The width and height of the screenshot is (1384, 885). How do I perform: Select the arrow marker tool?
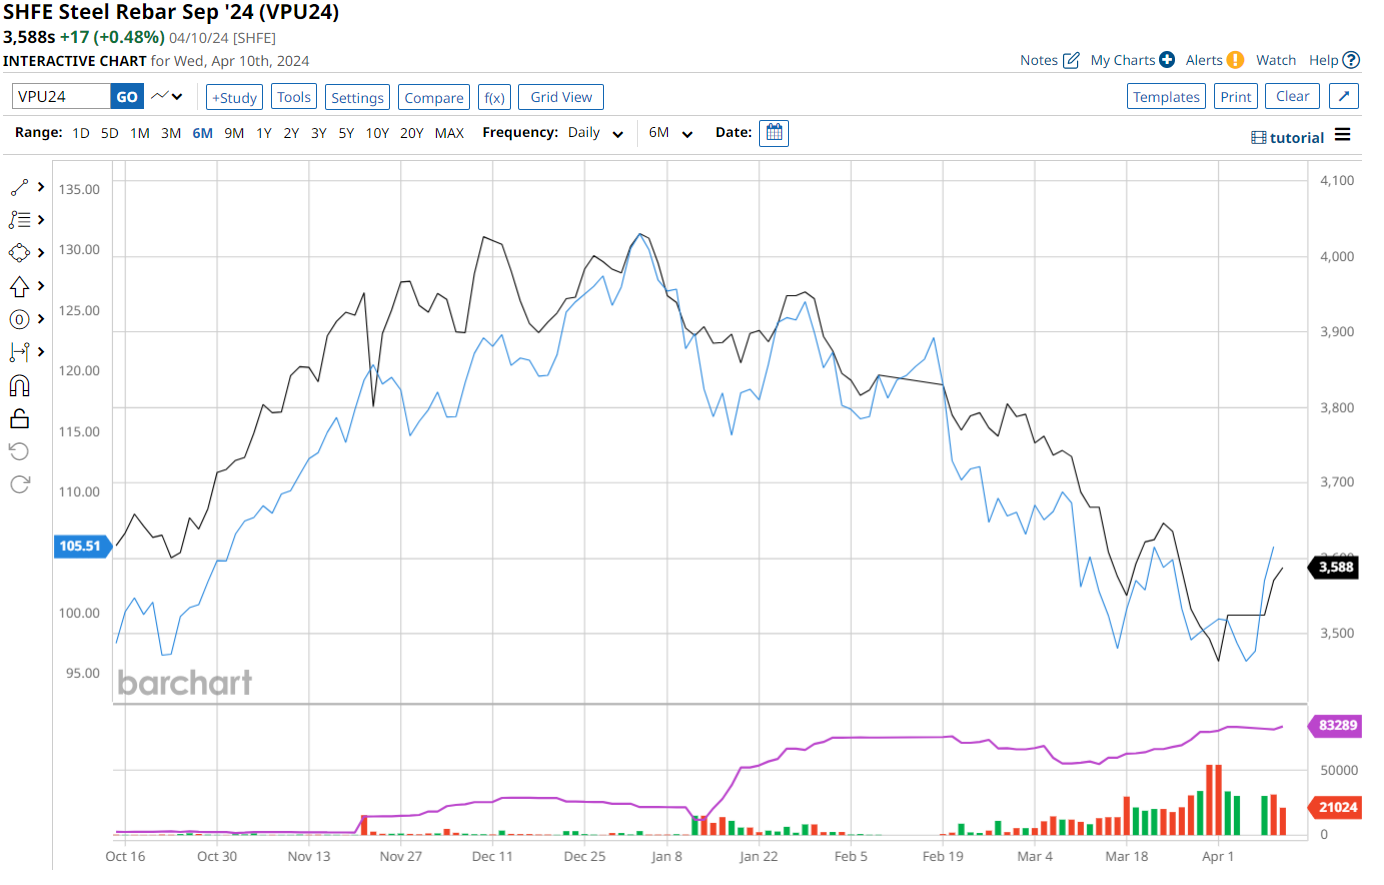click(x=19, y=286)
